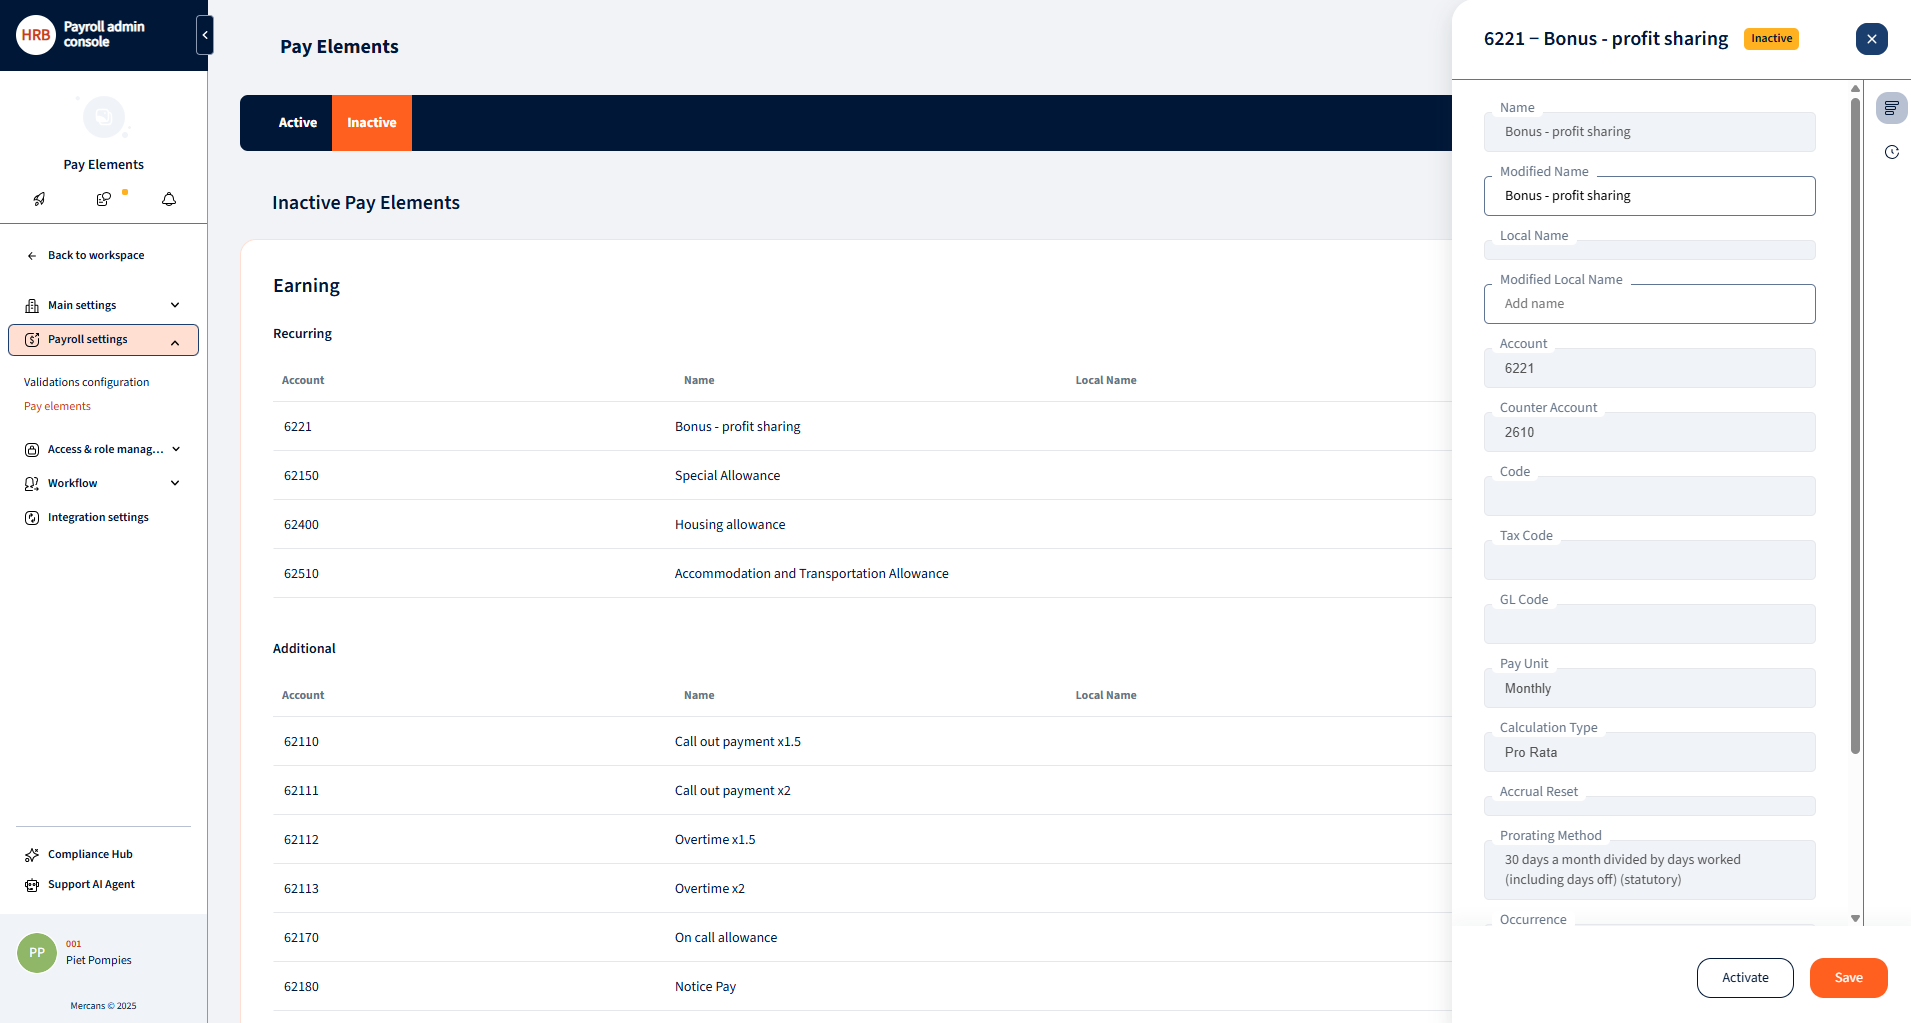Collapse the left sidebar with arrow
Image resolution: width=1911 pixels, height=1023 pixels.
(205, 35)
